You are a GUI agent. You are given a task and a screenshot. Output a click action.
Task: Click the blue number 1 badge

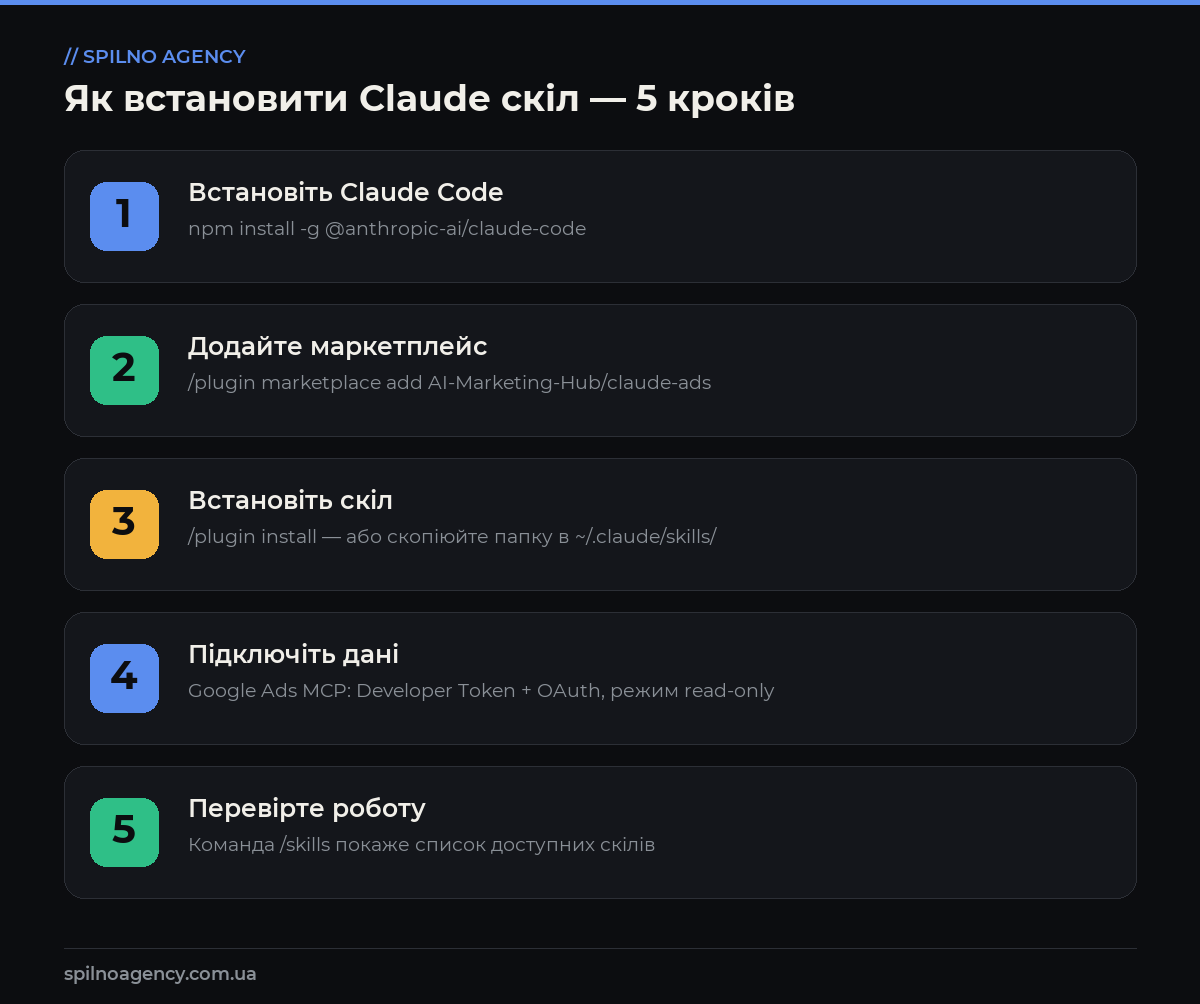[124, 216]
